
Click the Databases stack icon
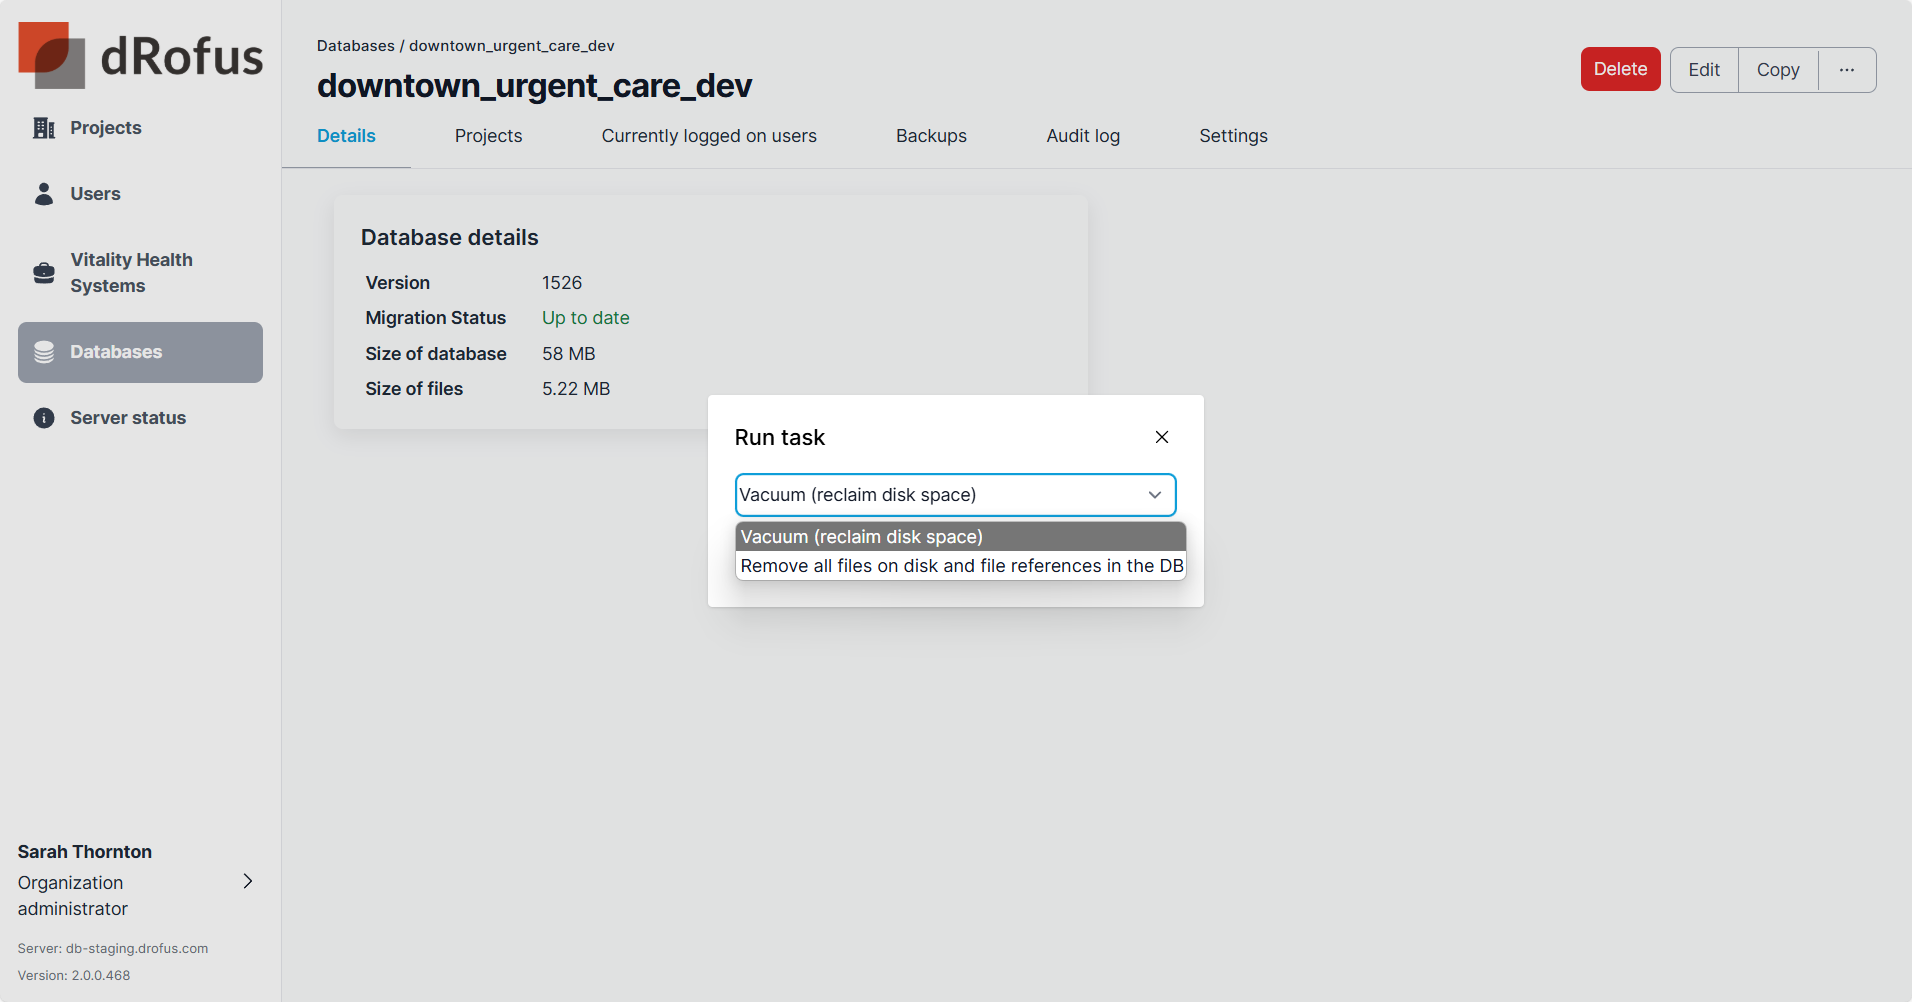[x=44, y=352]
